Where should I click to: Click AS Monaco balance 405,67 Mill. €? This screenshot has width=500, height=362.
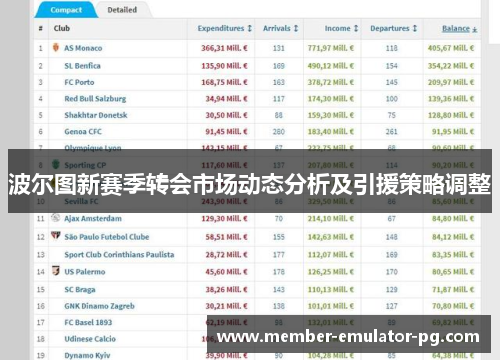(451, 48)
